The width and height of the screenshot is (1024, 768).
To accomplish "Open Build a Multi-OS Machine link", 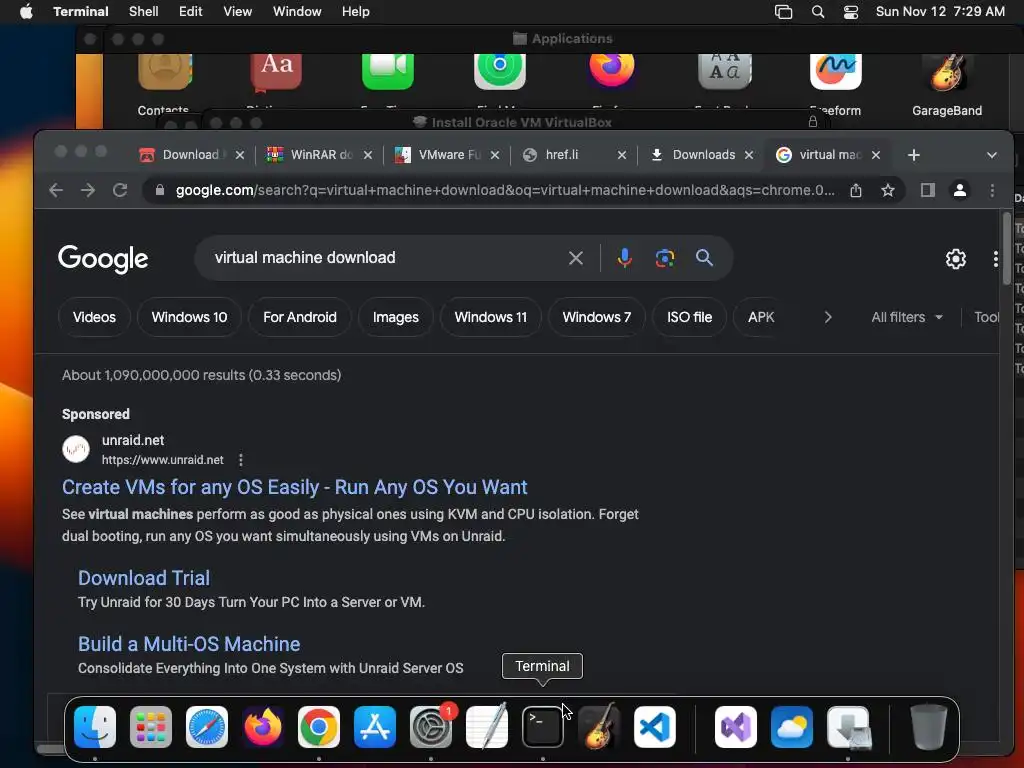I will [x=189, y=644].
